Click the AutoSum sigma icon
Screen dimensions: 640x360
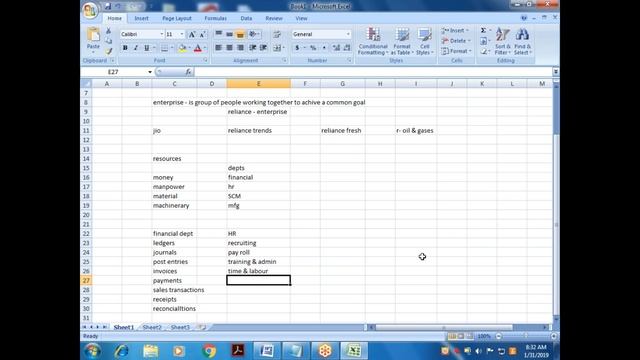click(483, 31)
